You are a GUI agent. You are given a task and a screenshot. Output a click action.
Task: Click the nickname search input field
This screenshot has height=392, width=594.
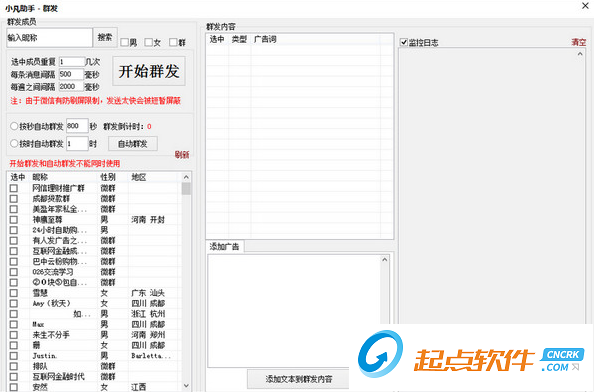pyautogui.click(x=49, y=37)
